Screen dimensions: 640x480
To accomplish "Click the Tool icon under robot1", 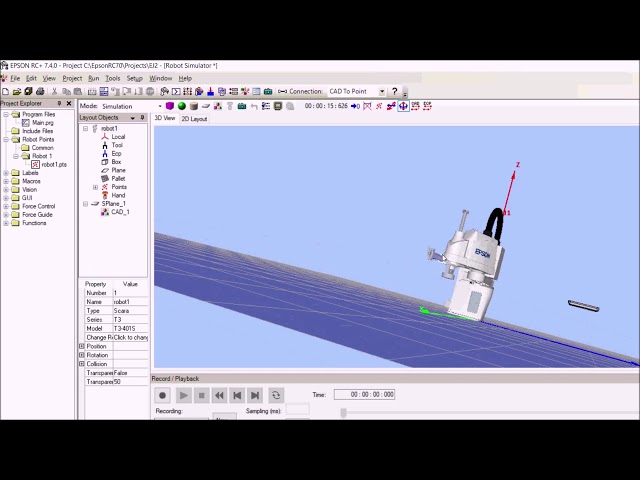I will (x=105, y=145).
